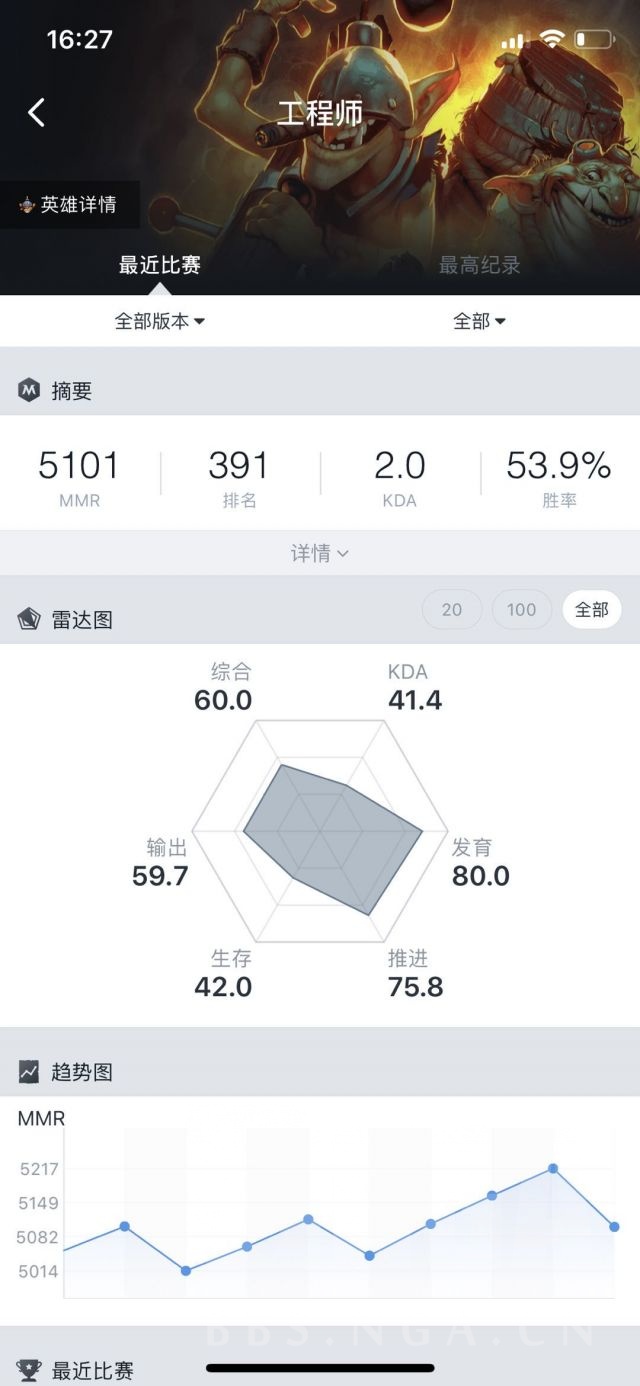Tap the radar chart pentagon icon
Viewport: 640px width, 1386px height.
tap(29, 619)
